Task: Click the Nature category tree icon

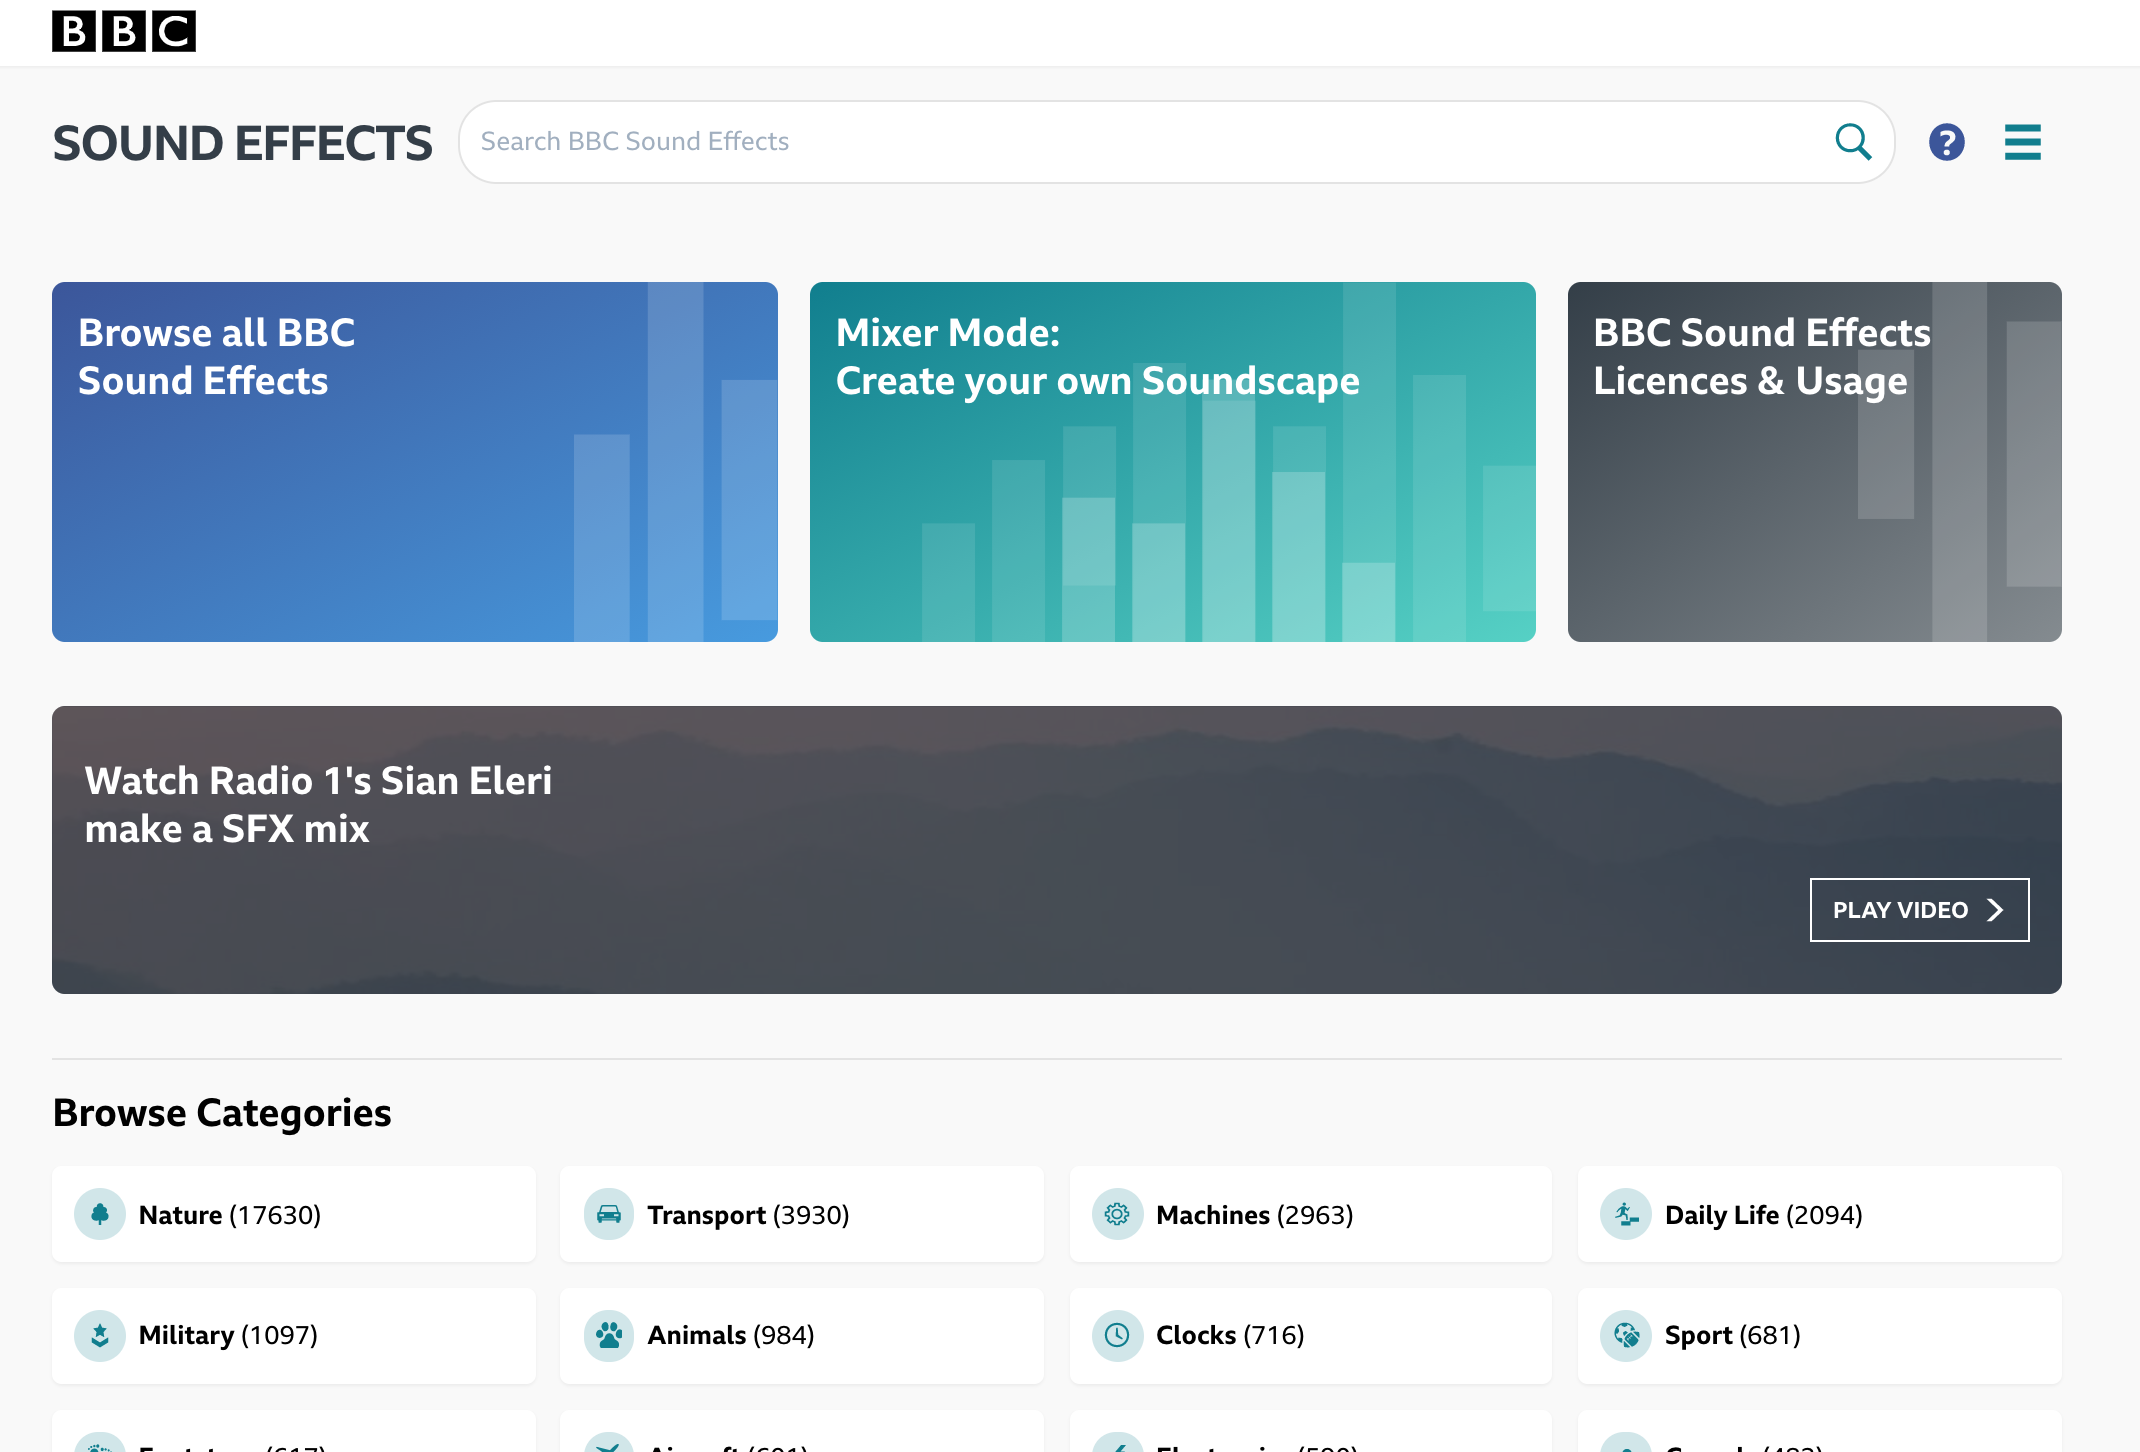Action: [x=100, y=1214]
